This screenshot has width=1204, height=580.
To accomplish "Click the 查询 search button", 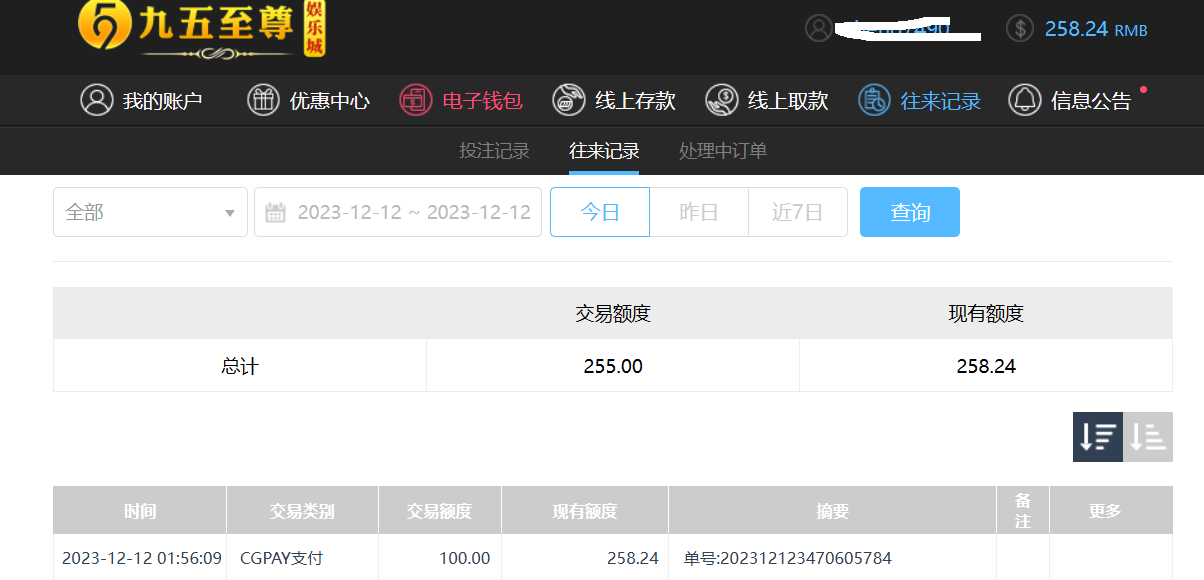I will tap(910, 212).
